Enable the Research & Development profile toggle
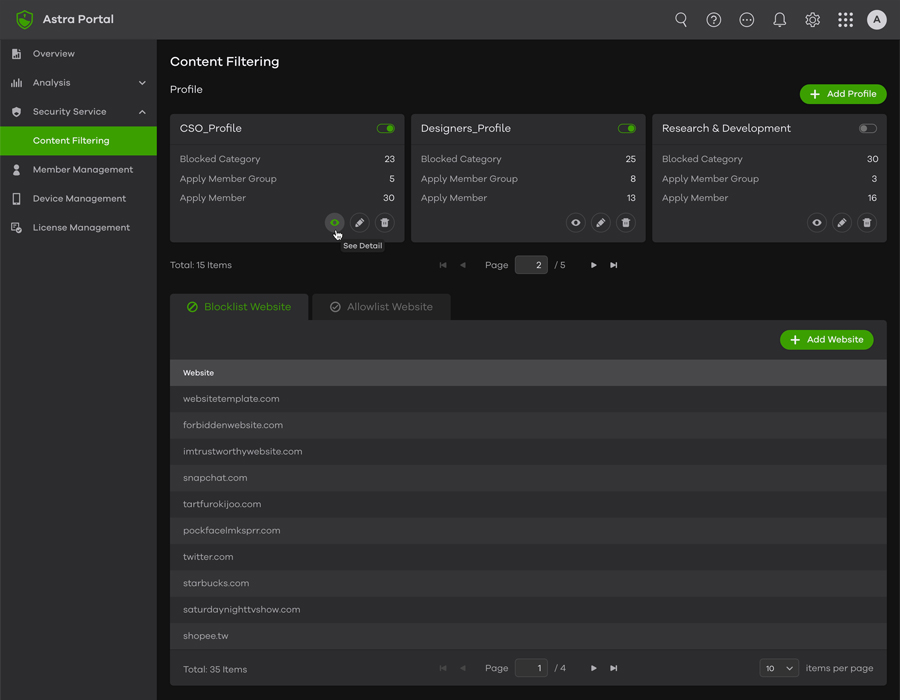 (x=867, y=129)
